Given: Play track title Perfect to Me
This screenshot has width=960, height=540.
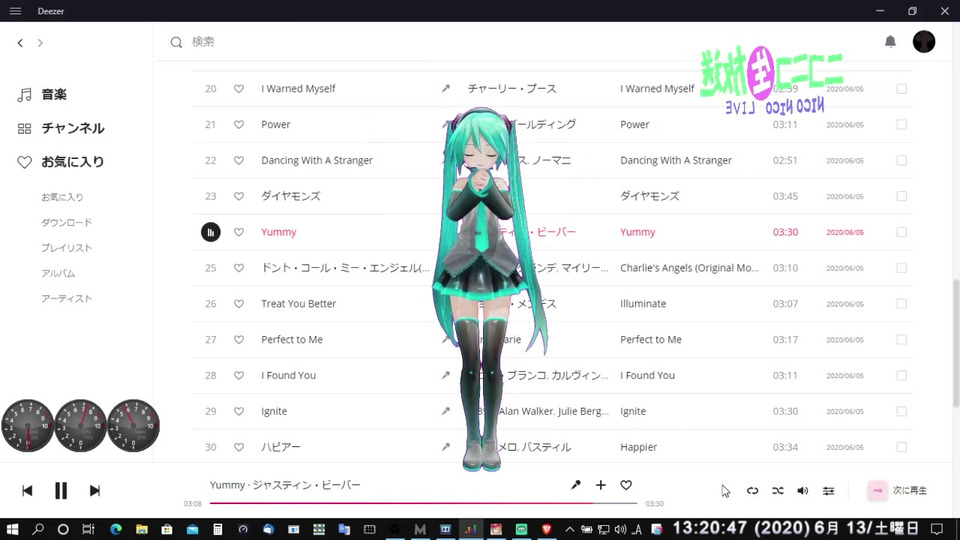Looking at the screenshot, I should coord(291,340).
